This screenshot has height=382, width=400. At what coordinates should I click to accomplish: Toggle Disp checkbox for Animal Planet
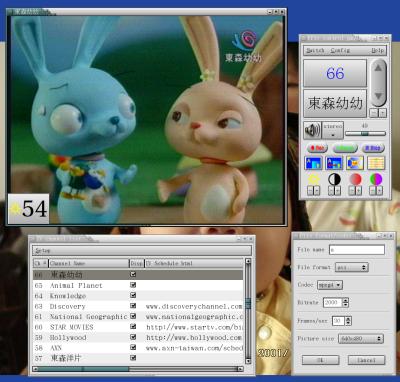(133, 285)
